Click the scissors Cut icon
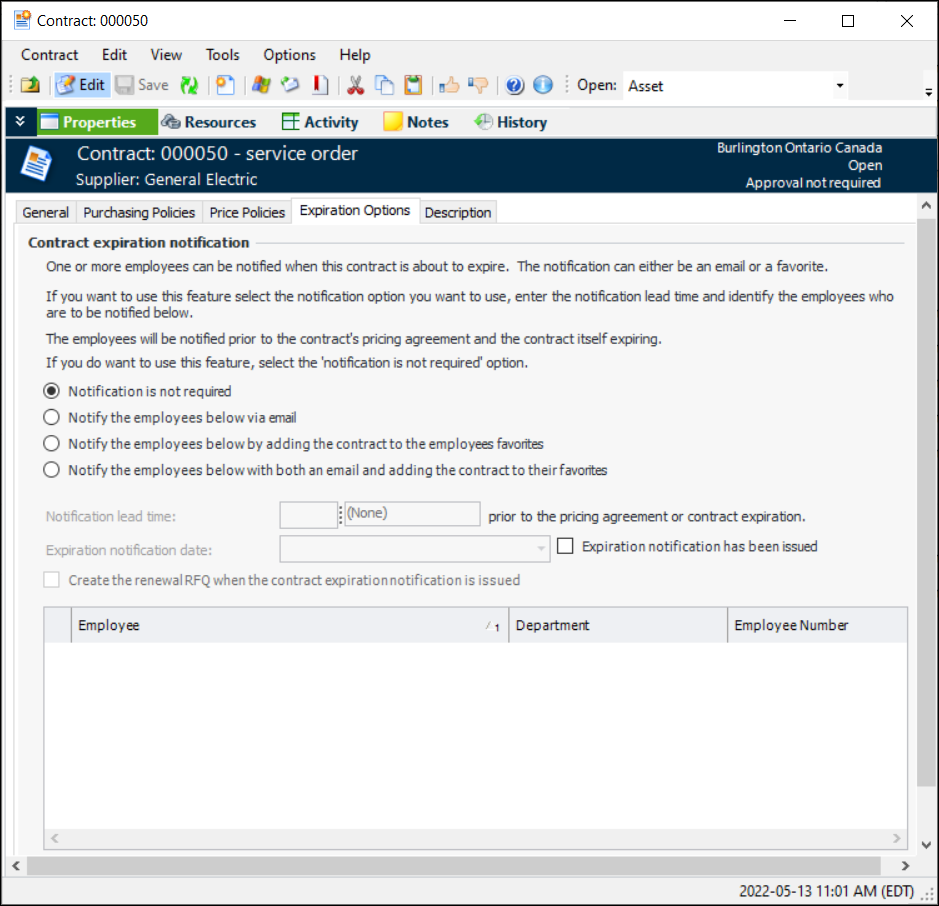 [356, 85]
